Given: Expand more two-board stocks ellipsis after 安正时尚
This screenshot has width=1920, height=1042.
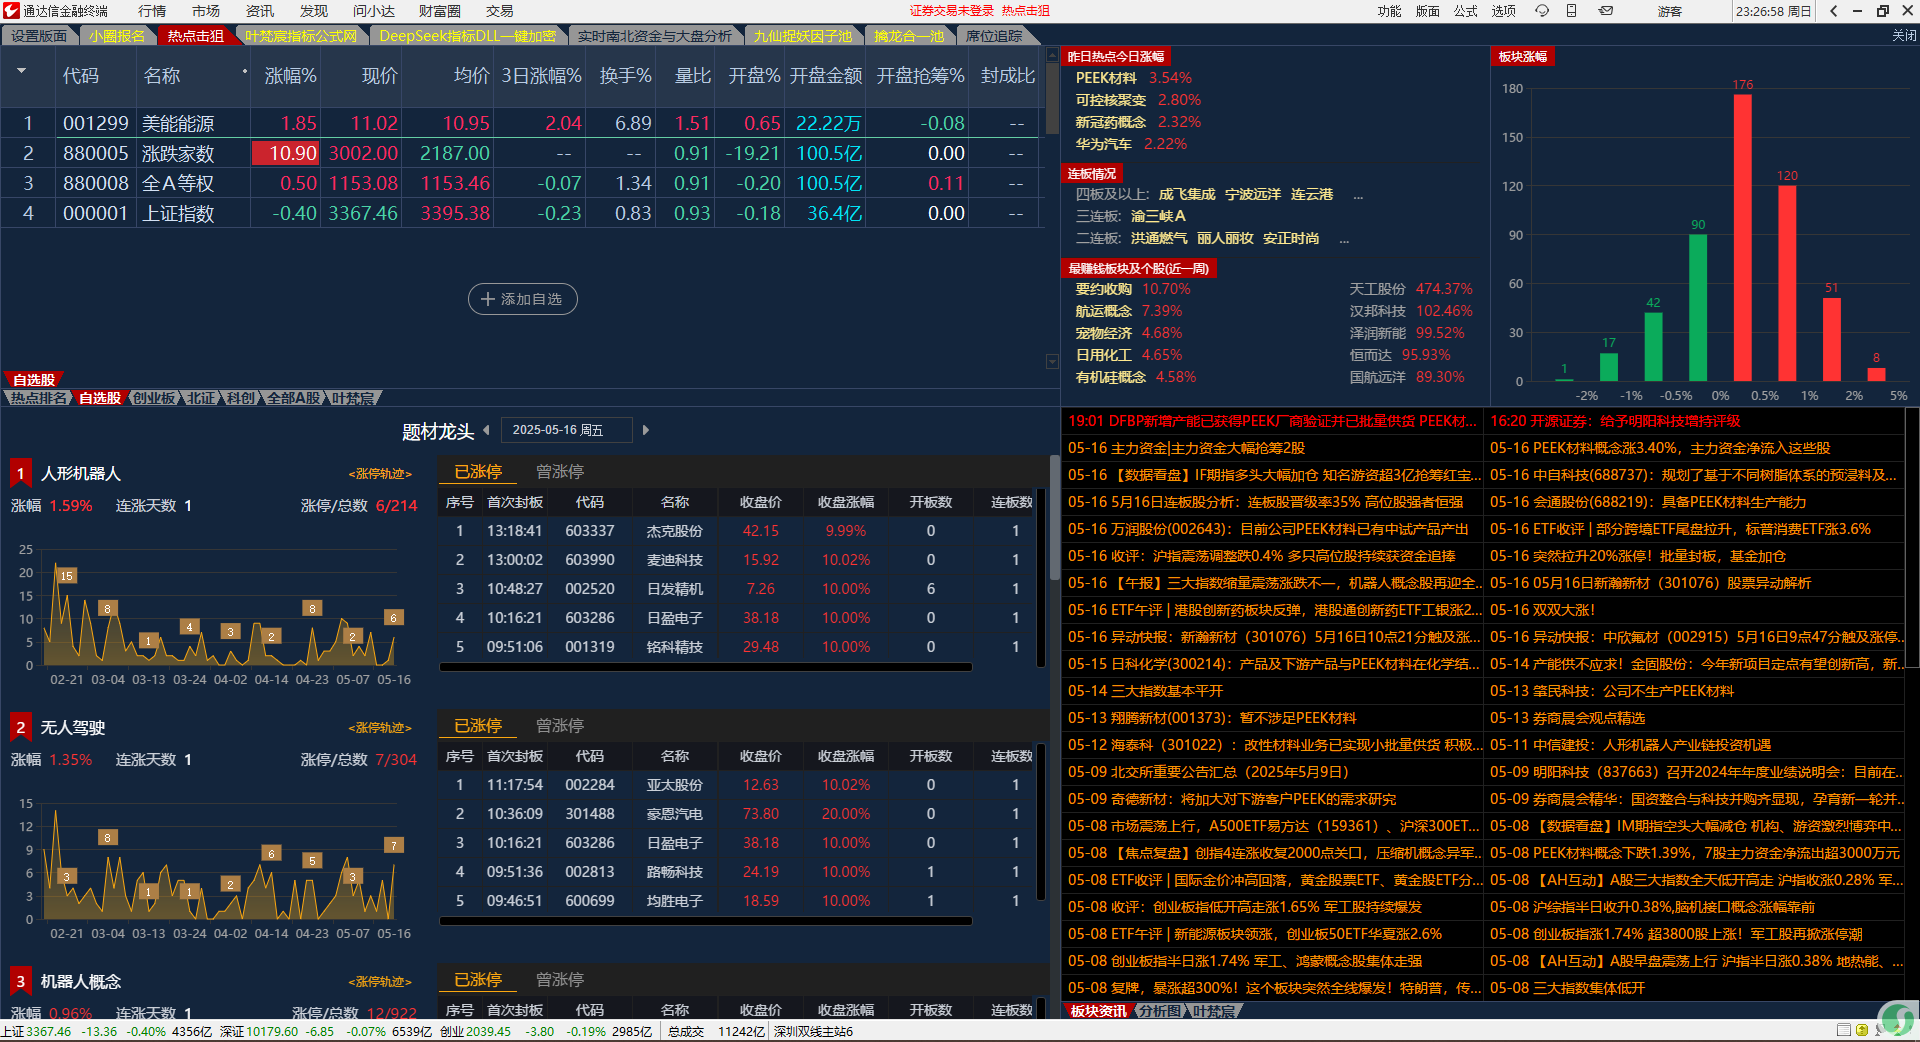Looking at the screenshot, I should pos(1344,239).
